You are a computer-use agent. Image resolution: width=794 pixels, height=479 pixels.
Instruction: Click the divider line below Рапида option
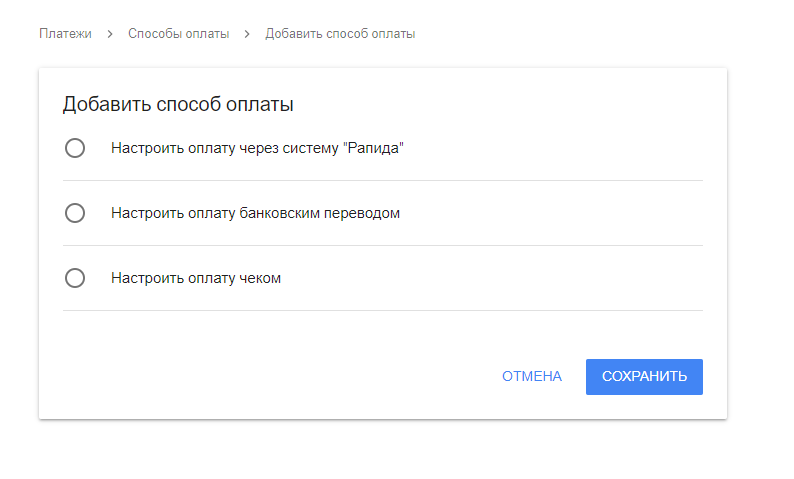point(383,180)
